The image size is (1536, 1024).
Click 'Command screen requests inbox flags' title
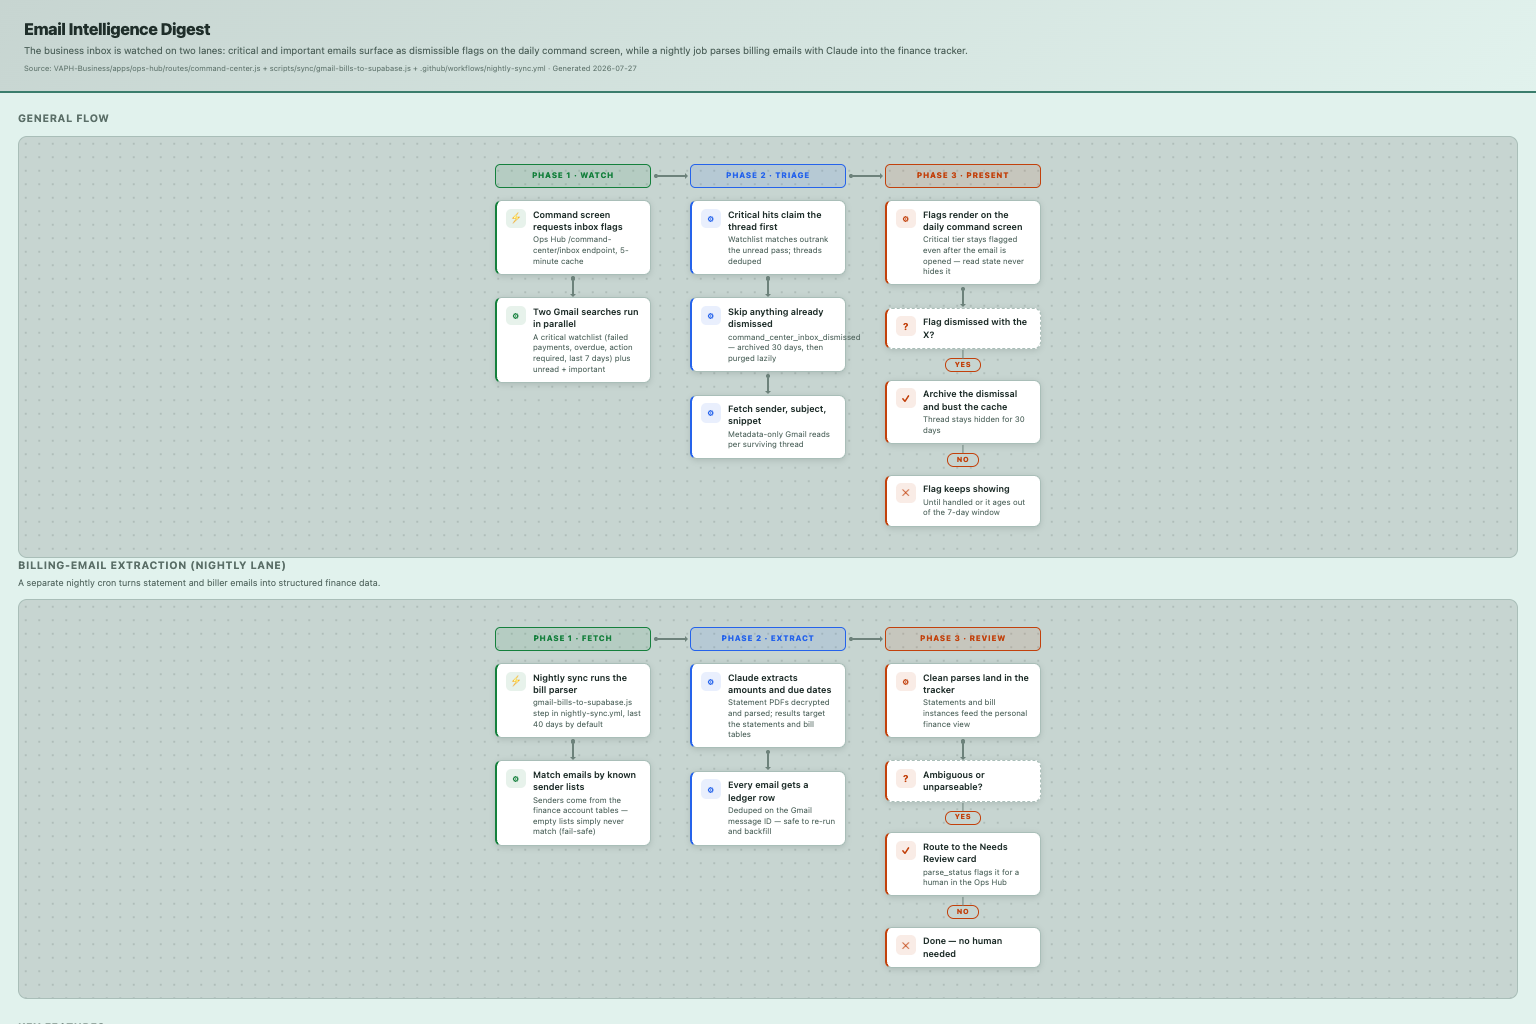click(578, 221)
